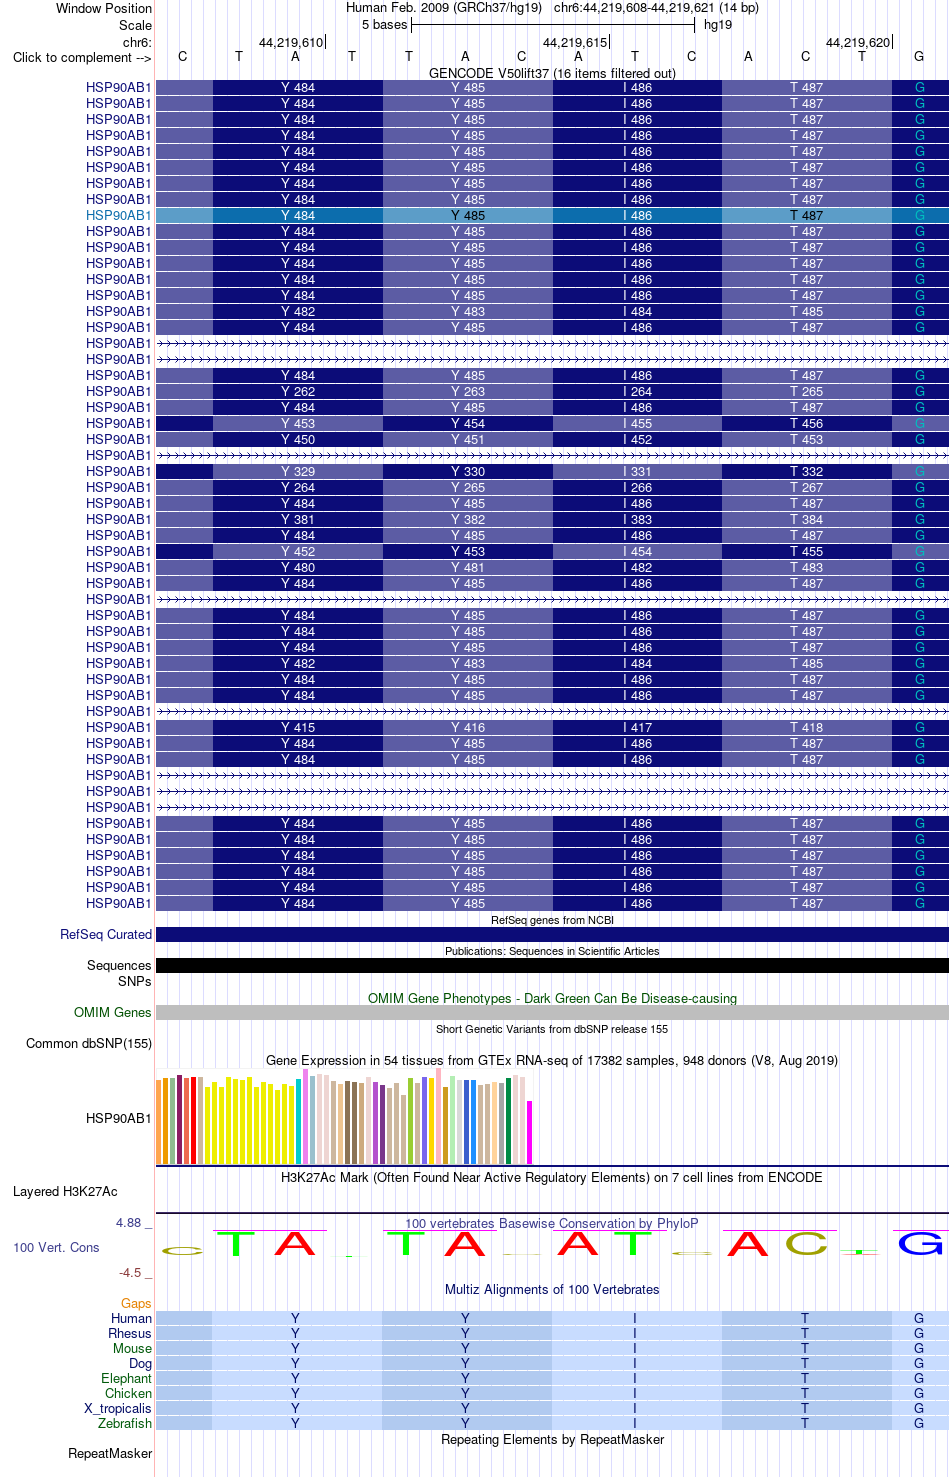Open '100 vertebrates Basewise Conservation by PhyloP' title
This screenshot has height=1477, width=950.
point(552,1223)
